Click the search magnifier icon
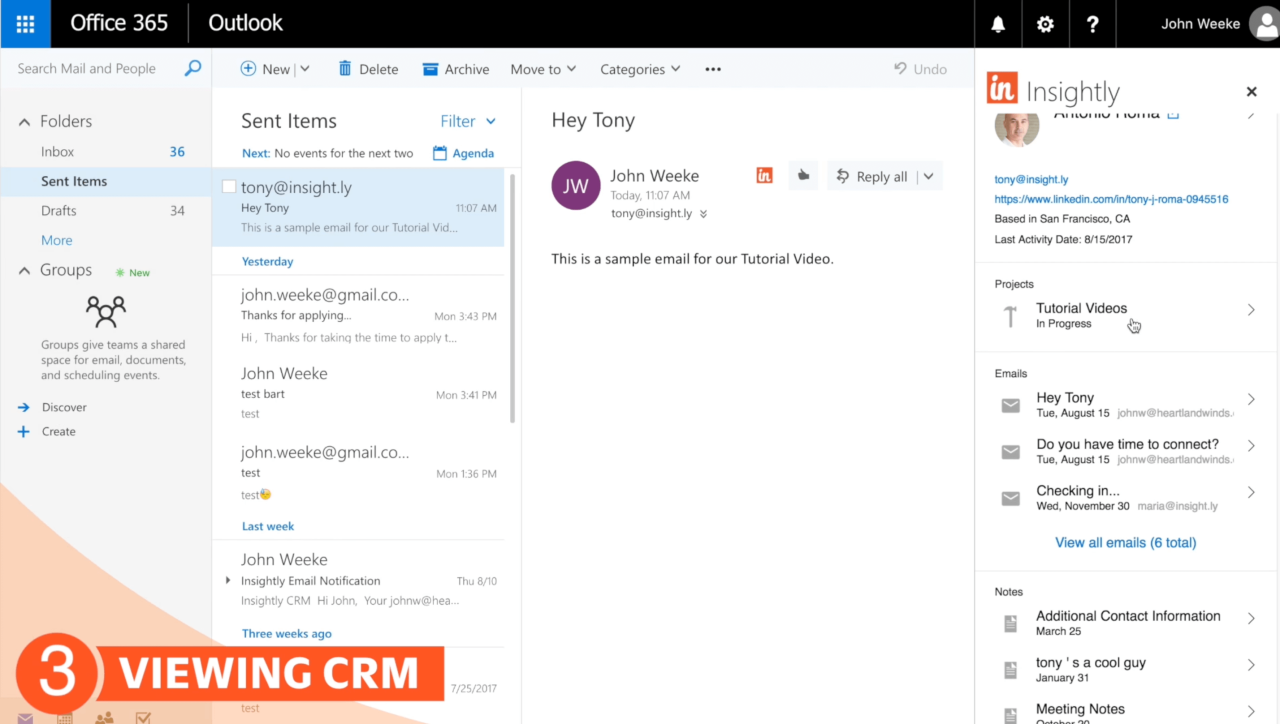 [x=193, y=68]
